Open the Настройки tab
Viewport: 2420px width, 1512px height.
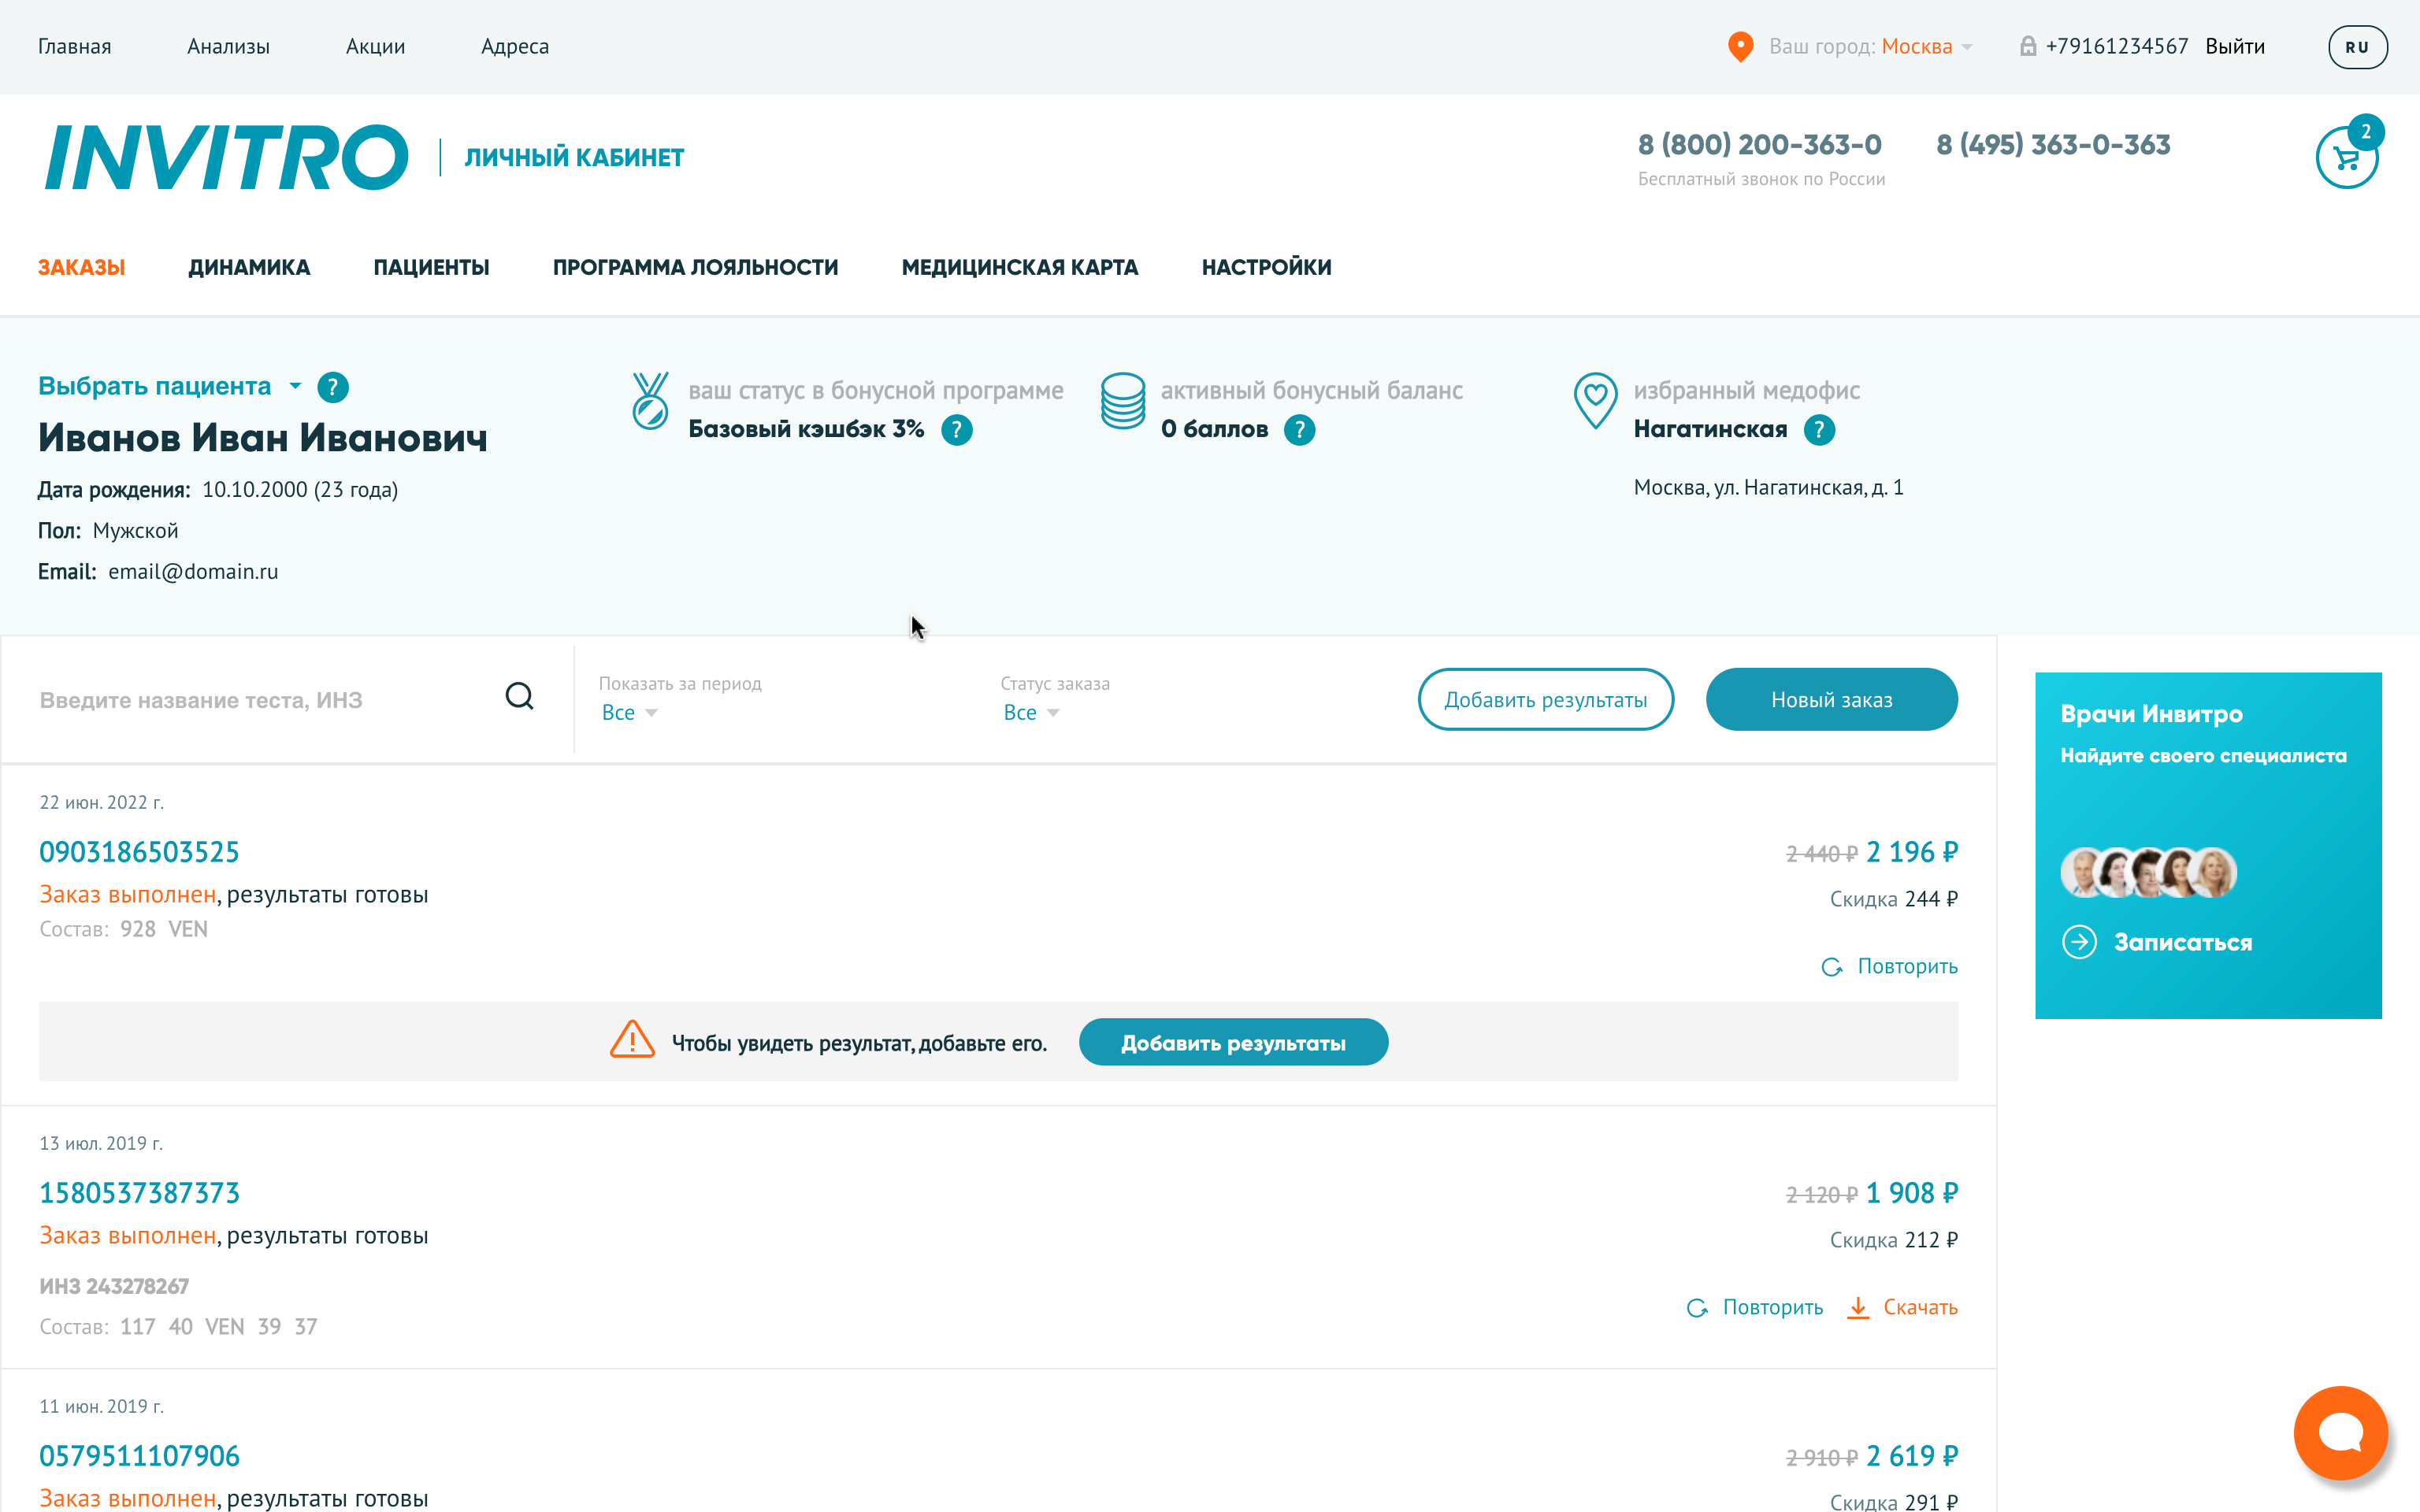pos(1266,267)
